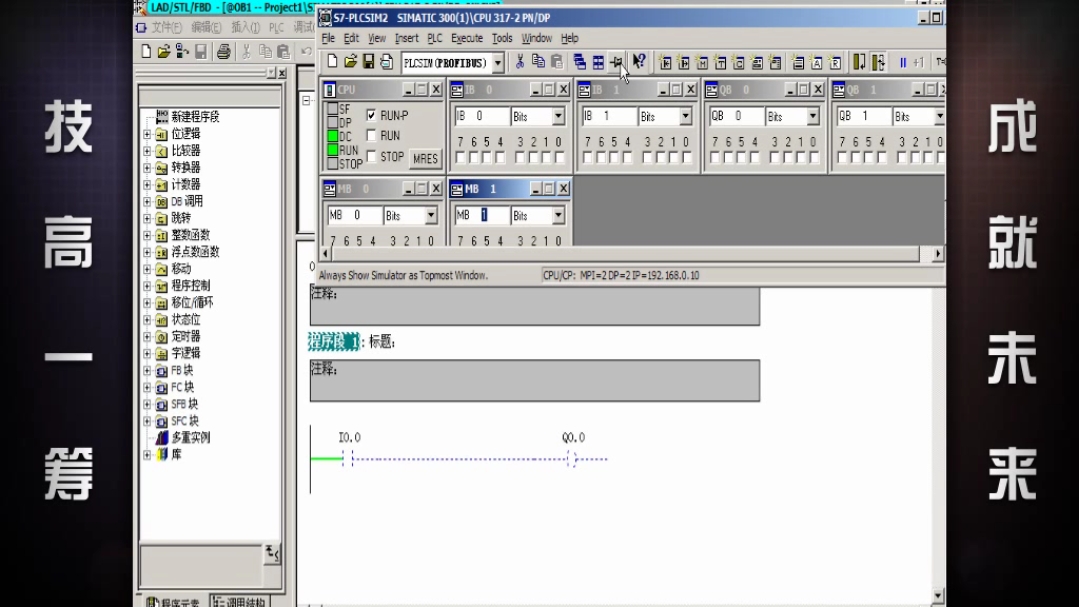This screenshot has width=1079, height=607.
Task: Click the Cut scissors icon in PLCSIM
Action: tap(520, 63)
